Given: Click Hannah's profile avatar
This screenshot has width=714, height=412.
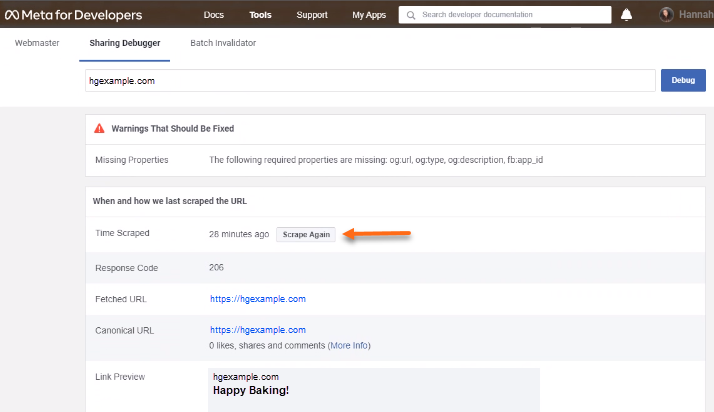Looking at the screenshot, I should click(667, 15).
